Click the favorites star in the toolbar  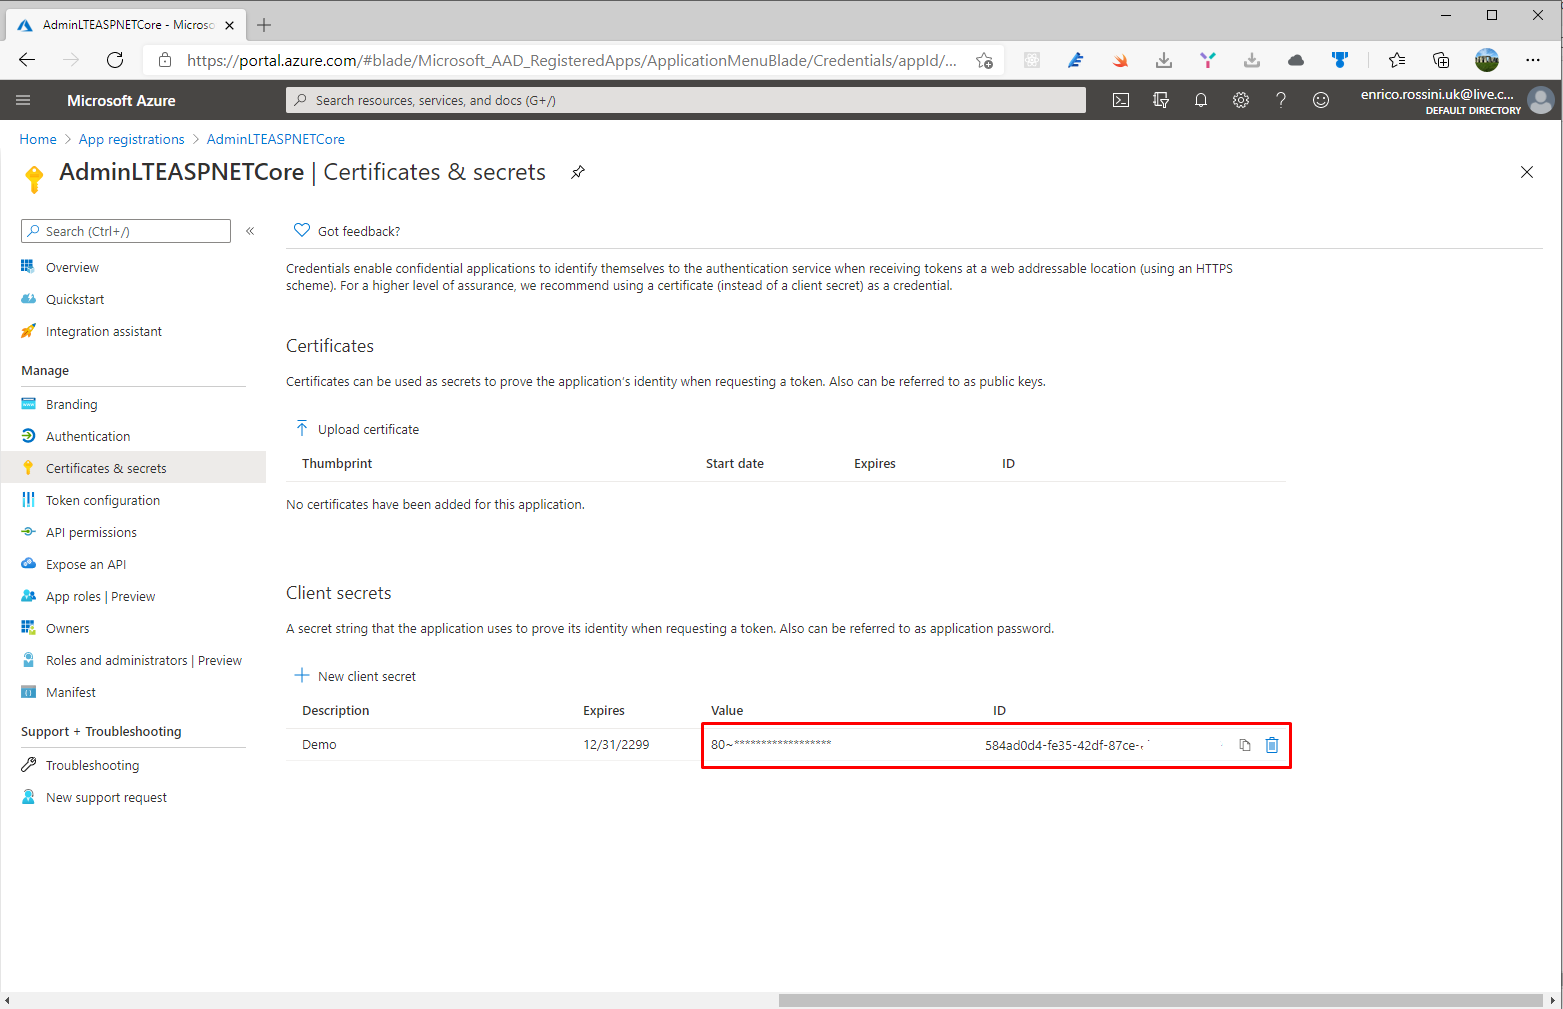(1396, 60)
